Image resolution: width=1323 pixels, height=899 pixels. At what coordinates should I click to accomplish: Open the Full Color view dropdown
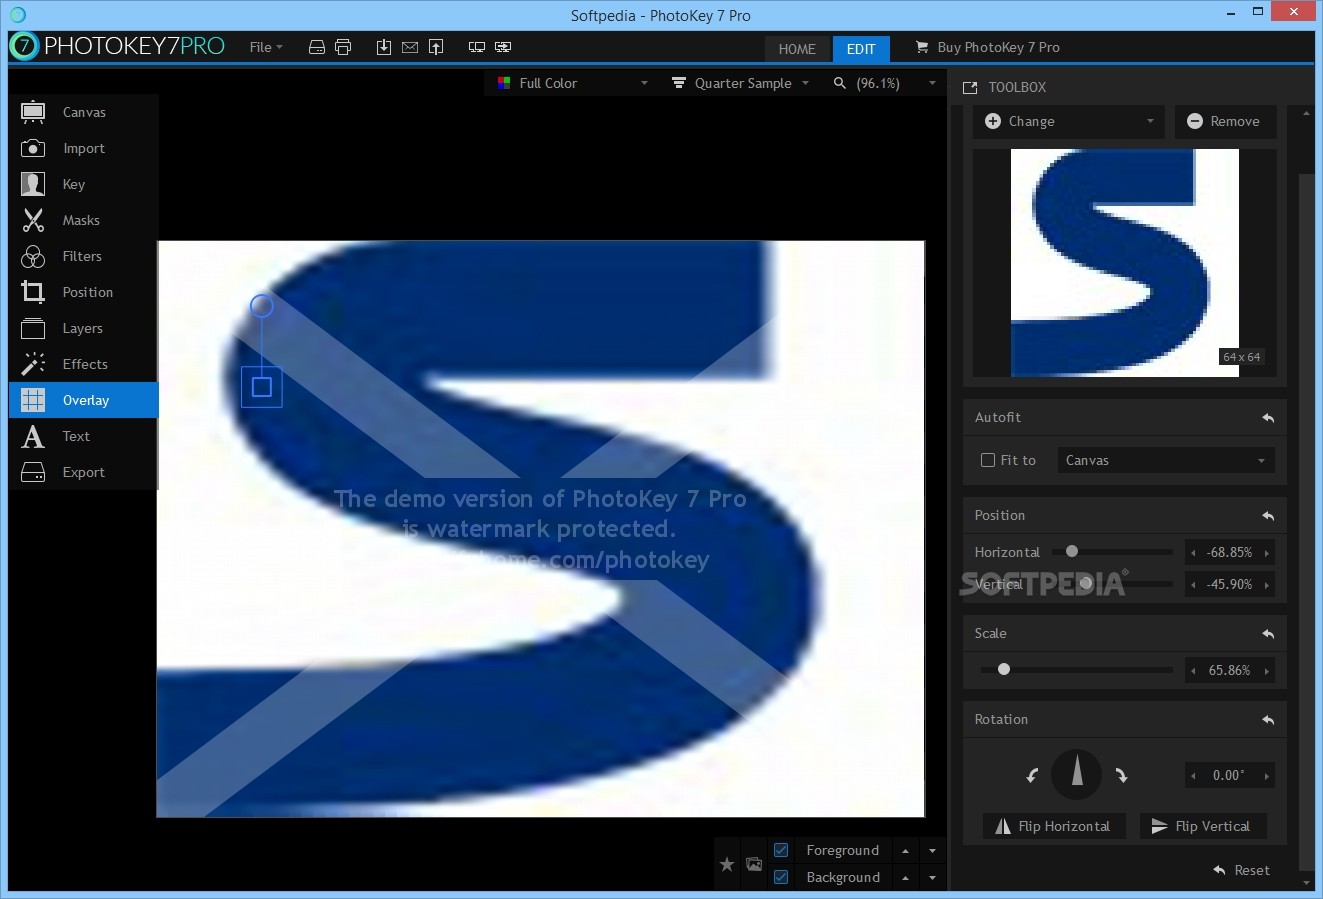[x=574, y=83]
